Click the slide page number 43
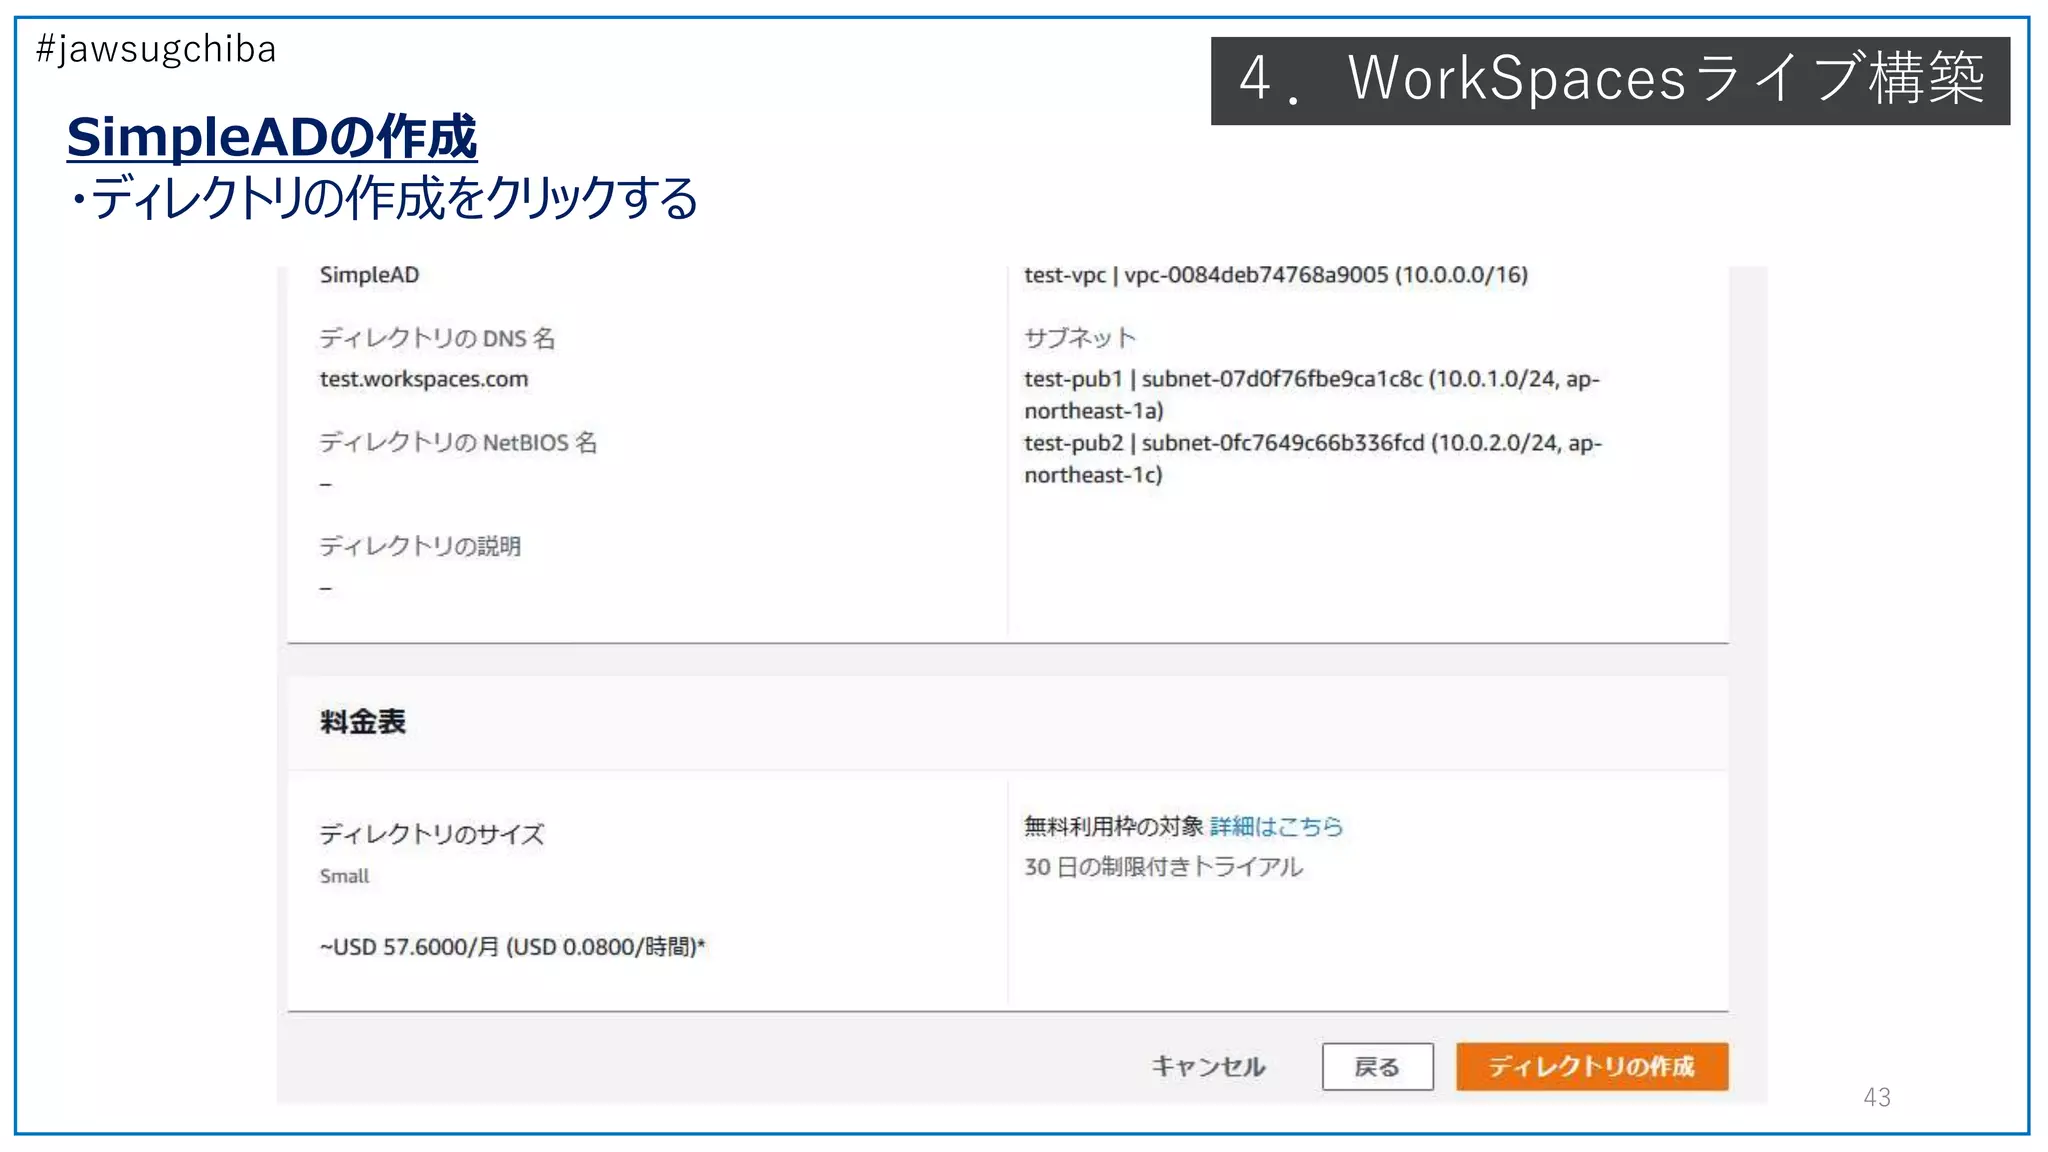This screenshot has height=1152, width=2048. point(1877,1097)
